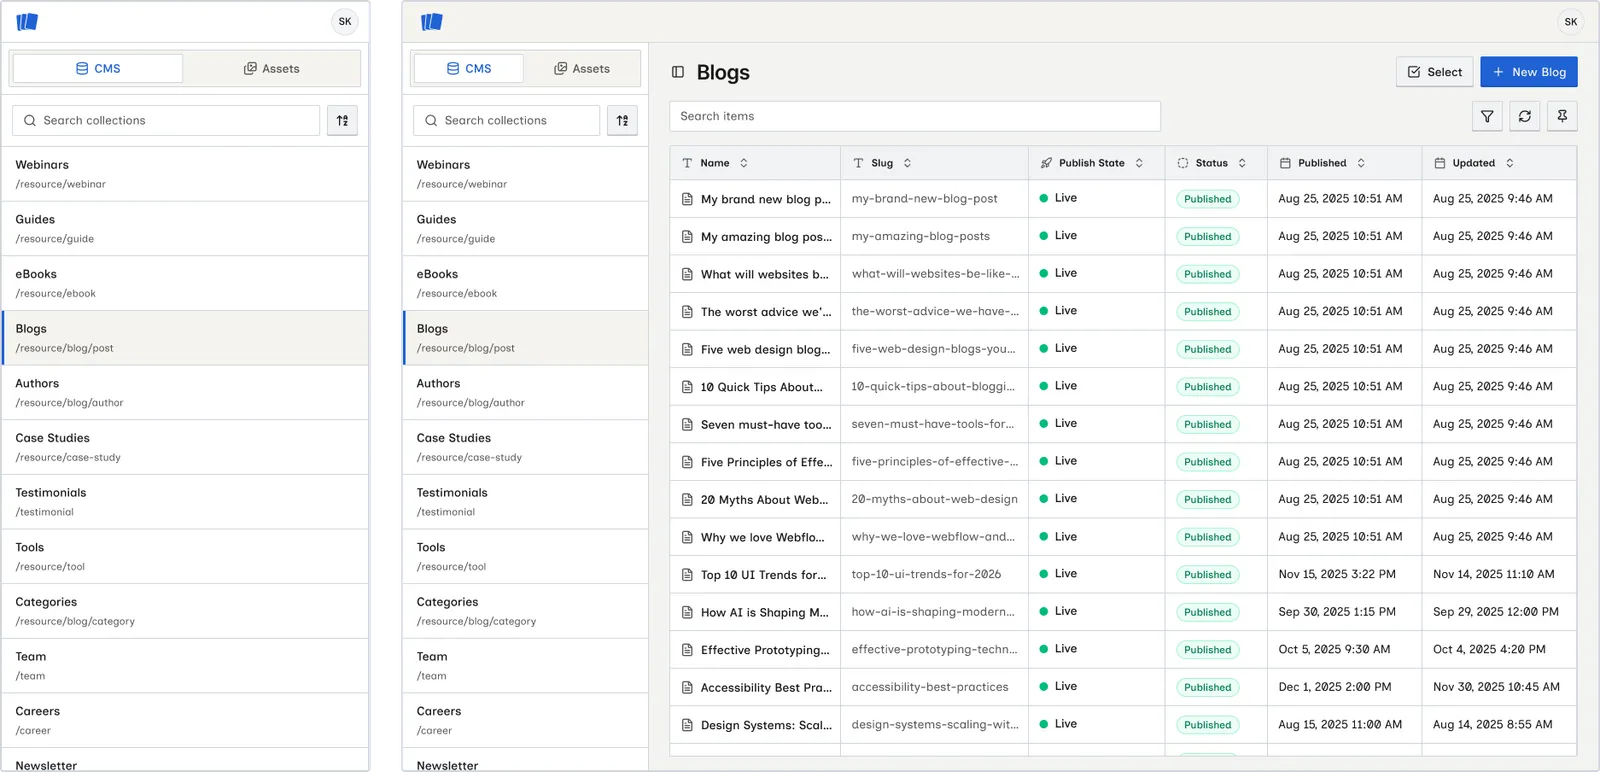
Task: Toggle the sidebar panel icon left of the Blogs title
Action: (678, 72)
